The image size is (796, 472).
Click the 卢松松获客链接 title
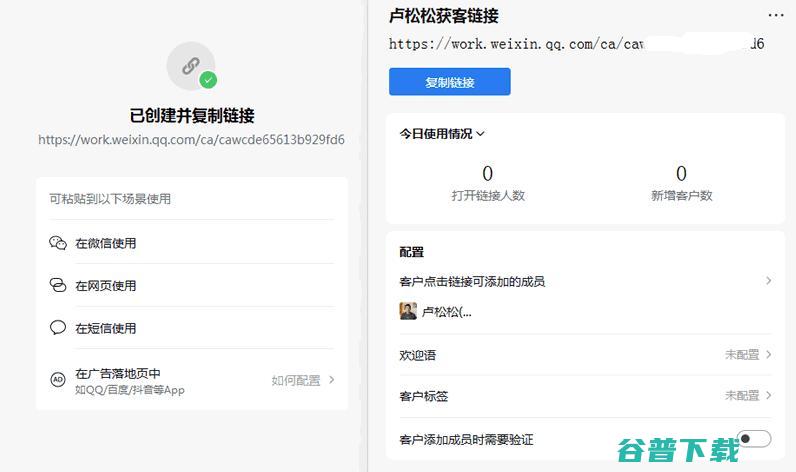pos(444,16)
